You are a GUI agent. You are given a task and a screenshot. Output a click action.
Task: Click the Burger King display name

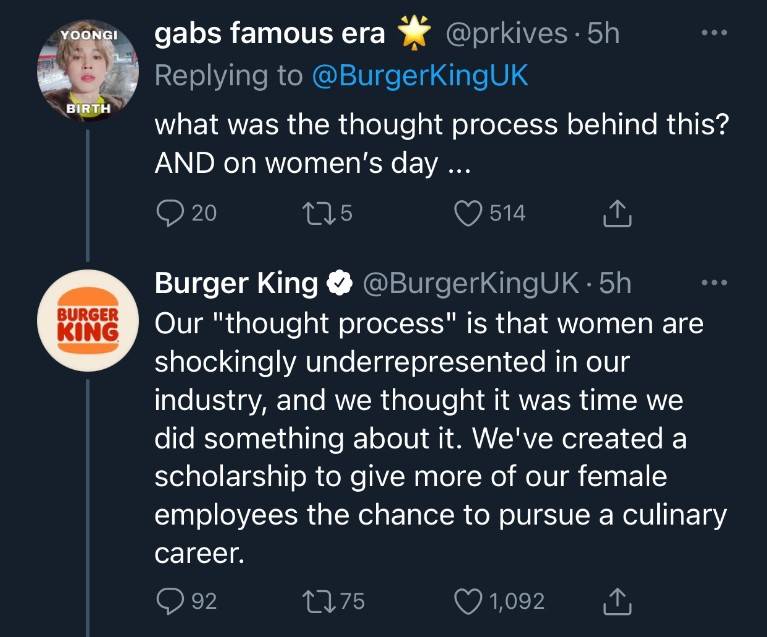[235, 284]
